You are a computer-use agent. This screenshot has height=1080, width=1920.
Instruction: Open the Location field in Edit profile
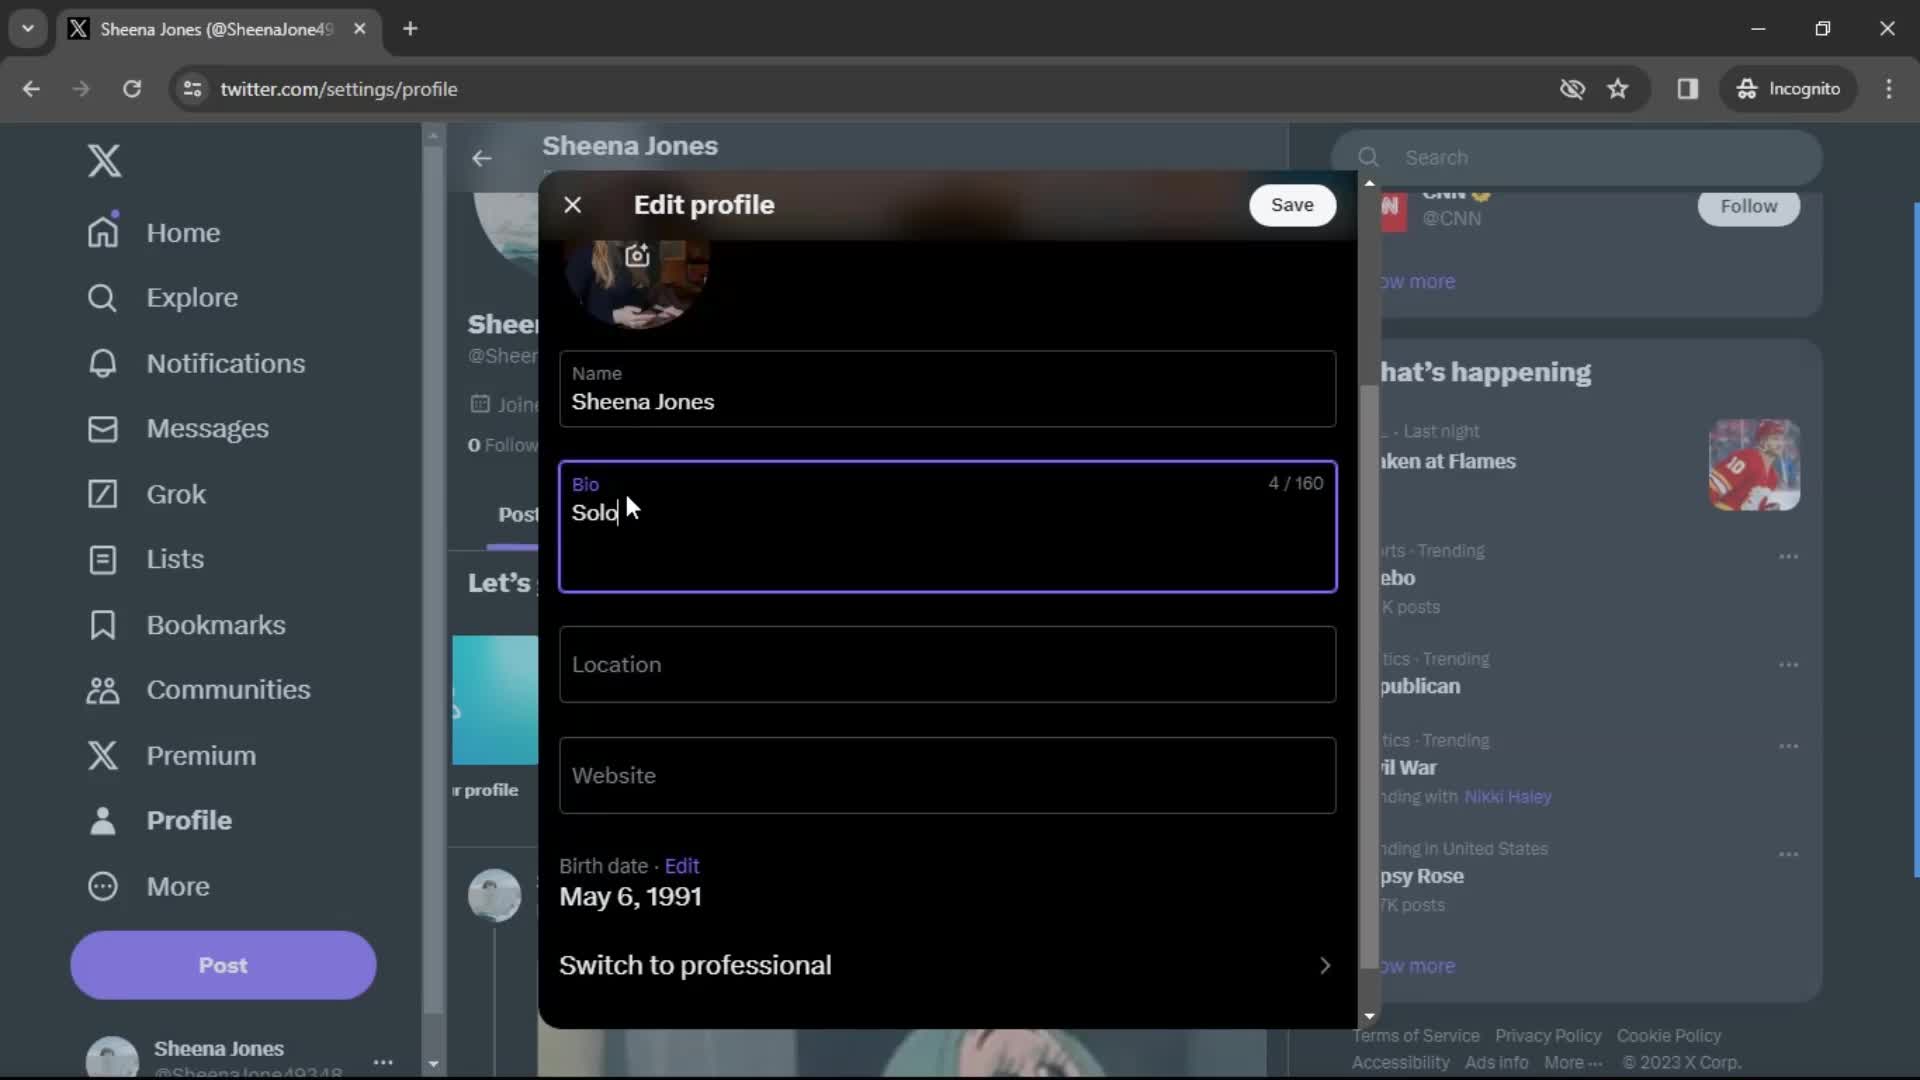coord(949,665)
